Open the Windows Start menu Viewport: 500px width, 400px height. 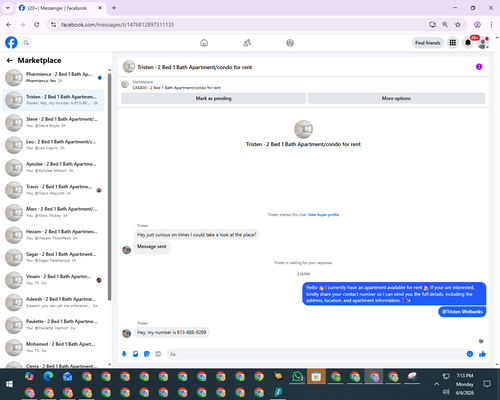pyautogui.click(x=9, y=384)
